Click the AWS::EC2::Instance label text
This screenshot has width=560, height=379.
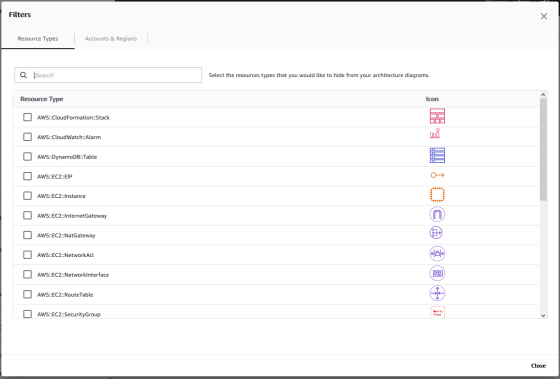pos(61,196)
